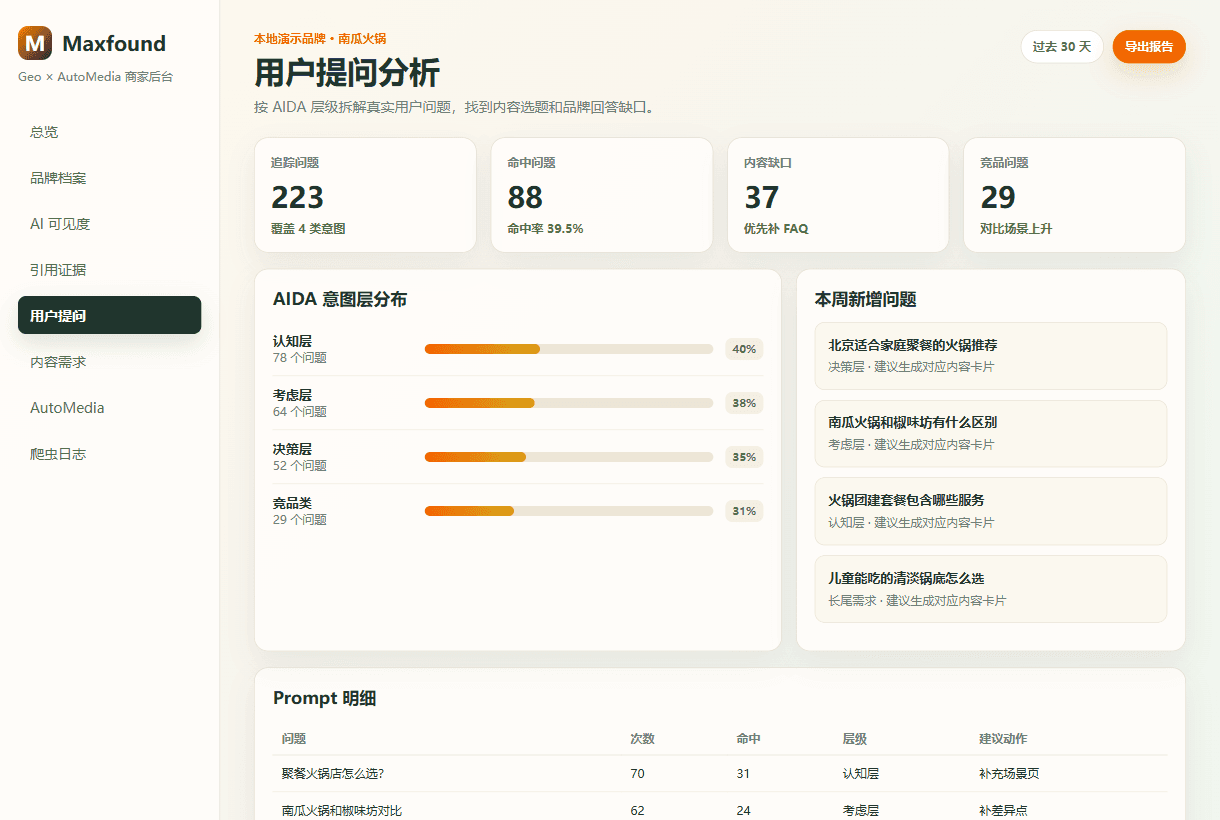Image resolution: width=1220 pixels, height=820 pixels.
Task: Click the 竞品问题 29 stat card
Action: coord(1074,195)
